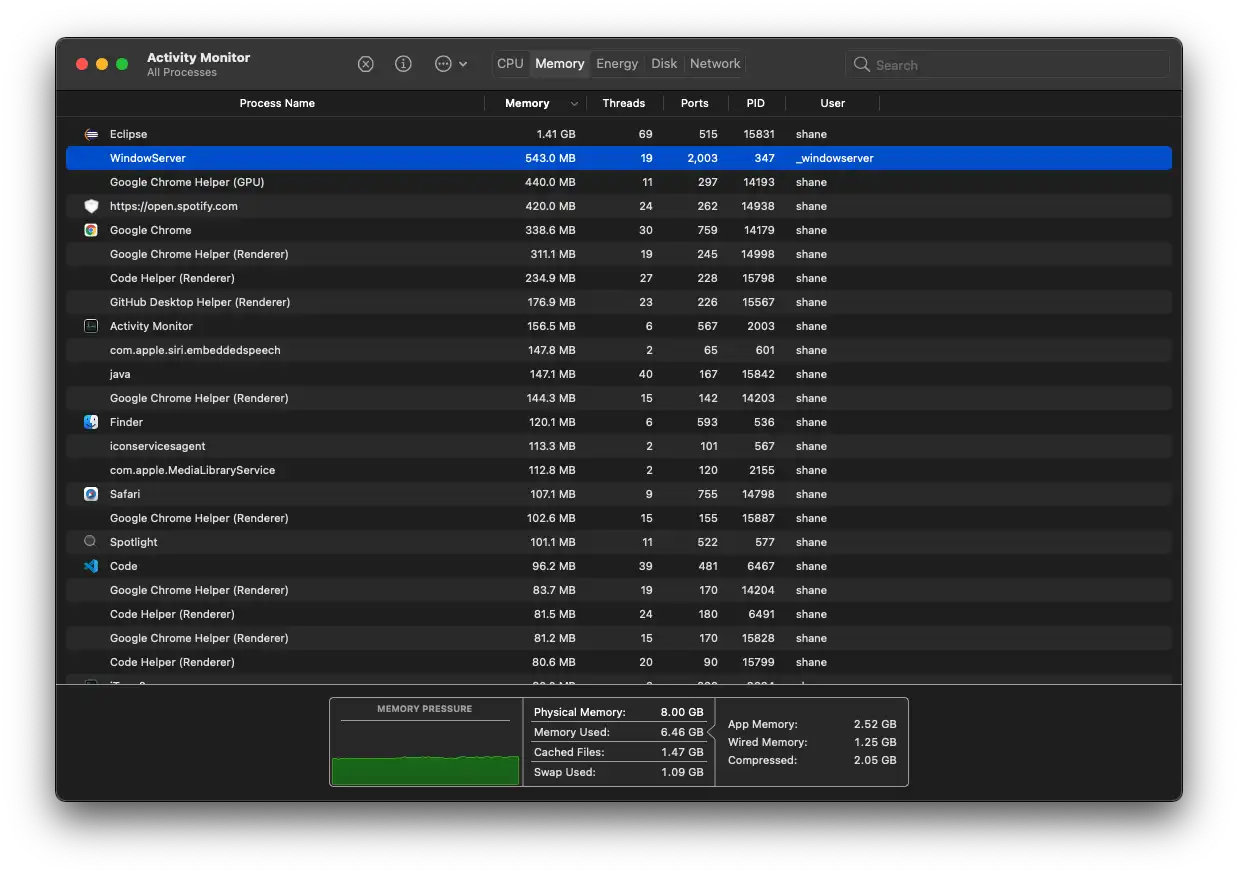Select the com.apple.siri.embeddedspeech process
The width and height of the screenshot is (1238, 875).
click(x=619, y=350)
